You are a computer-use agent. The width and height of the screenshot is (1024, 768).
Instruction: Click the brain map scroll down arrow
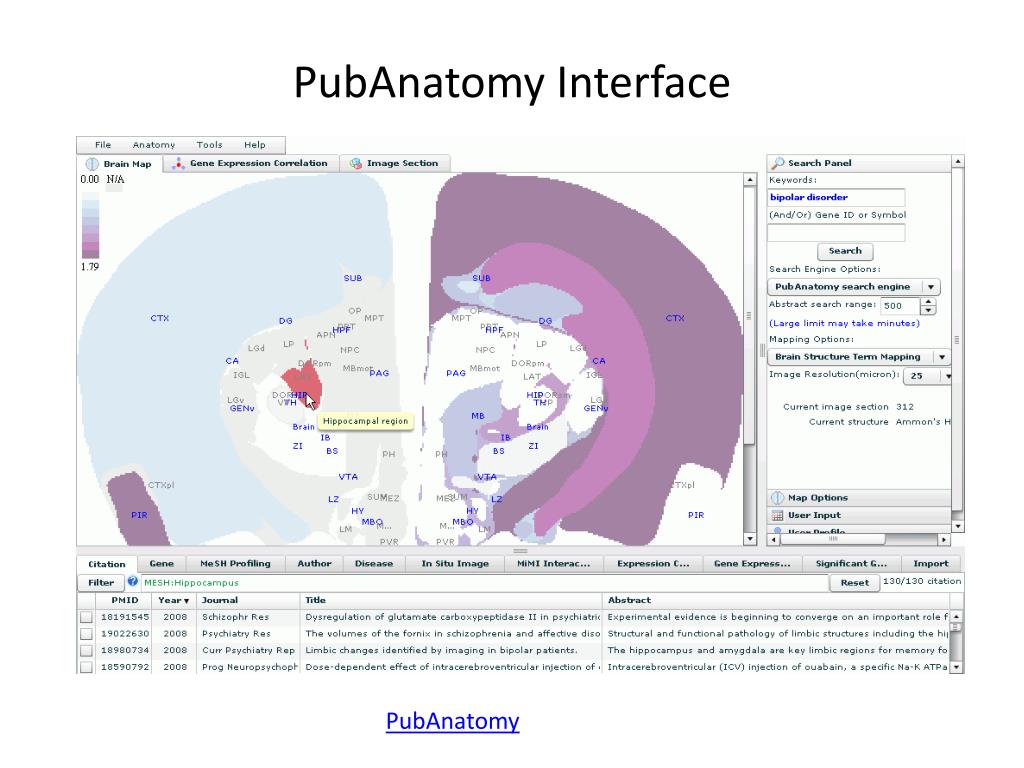click(750, 539)
